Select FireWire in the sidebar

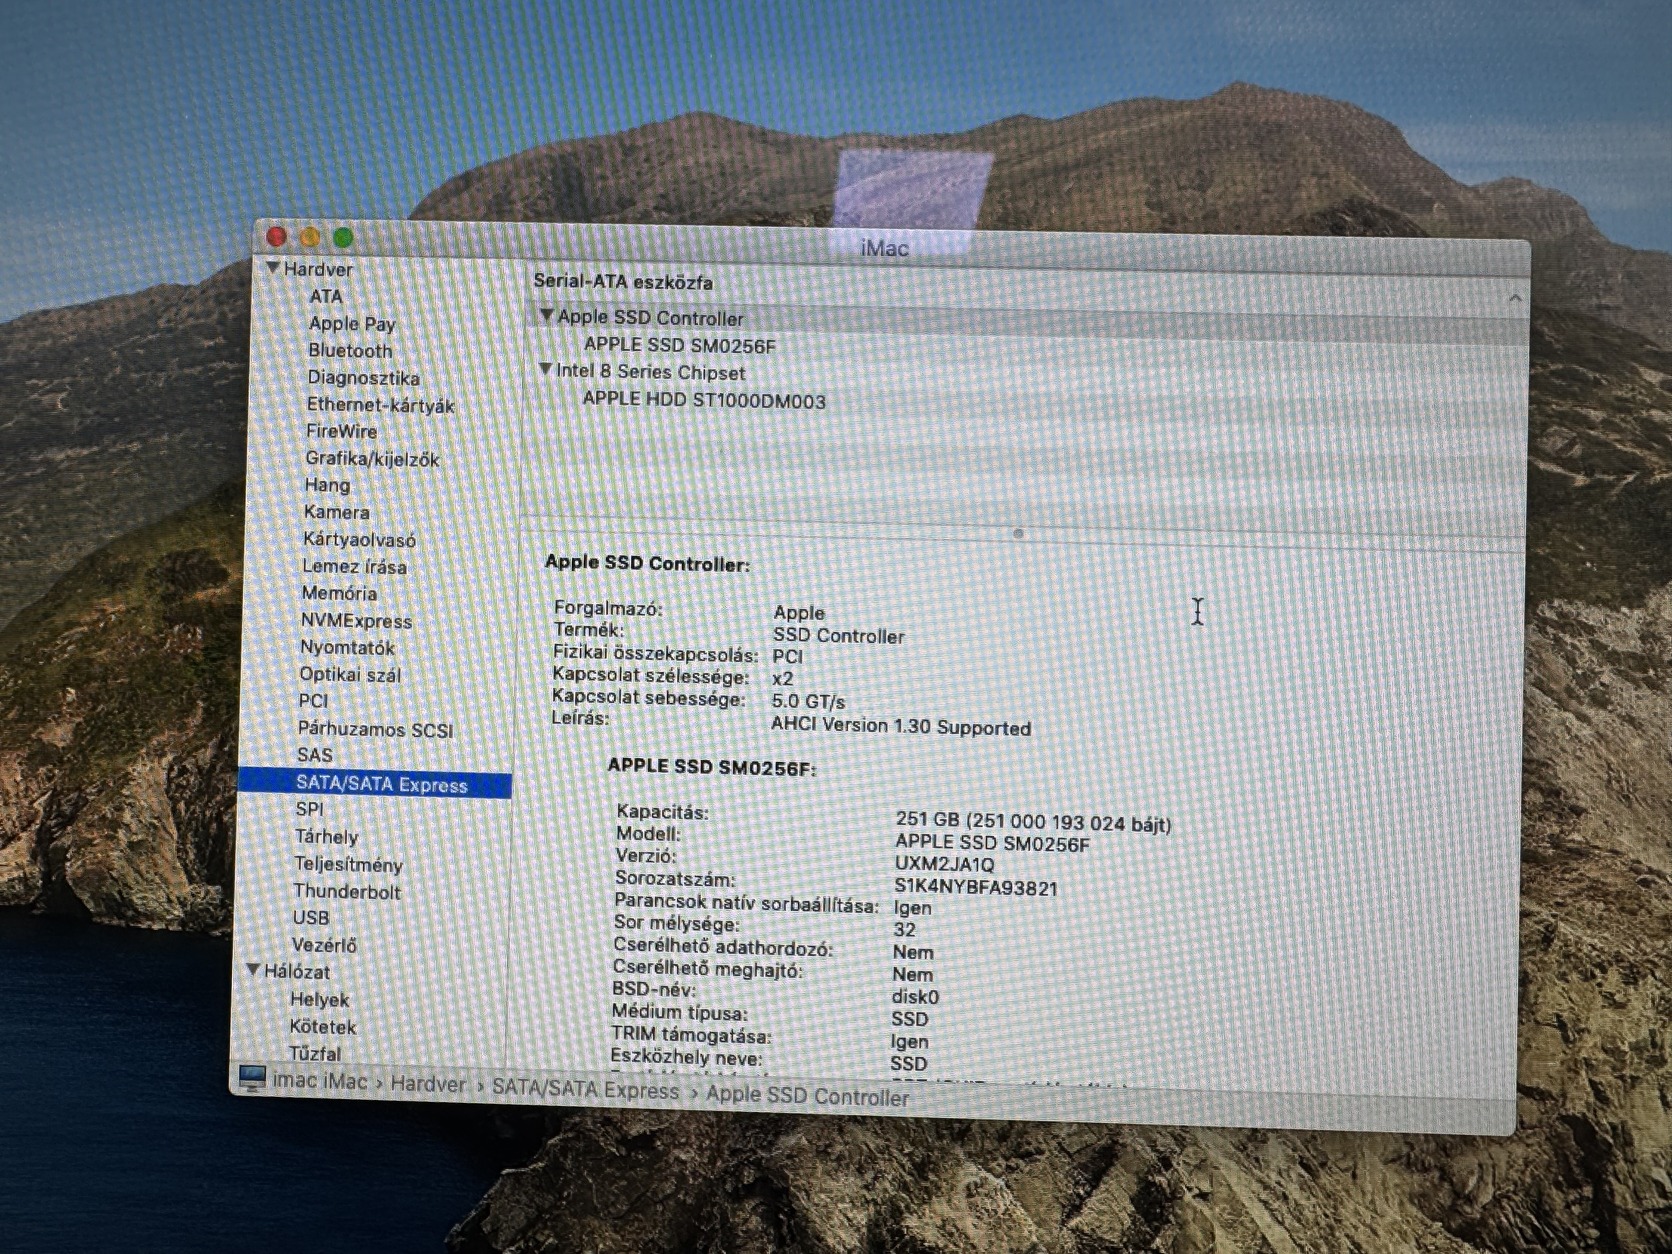341,431
